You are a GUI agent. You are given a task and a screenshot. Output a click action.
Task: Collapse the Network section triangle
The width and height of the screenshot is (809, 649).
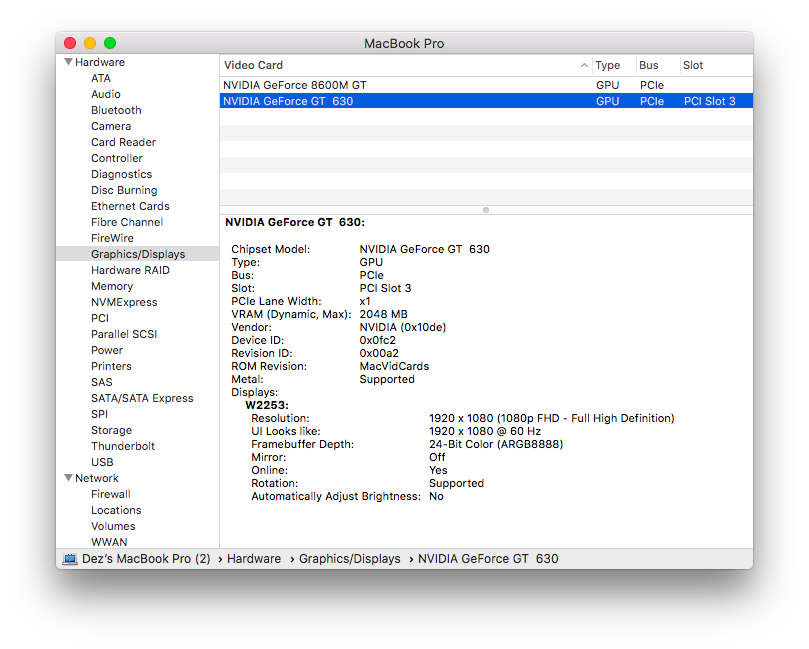[x=68, y=478]
